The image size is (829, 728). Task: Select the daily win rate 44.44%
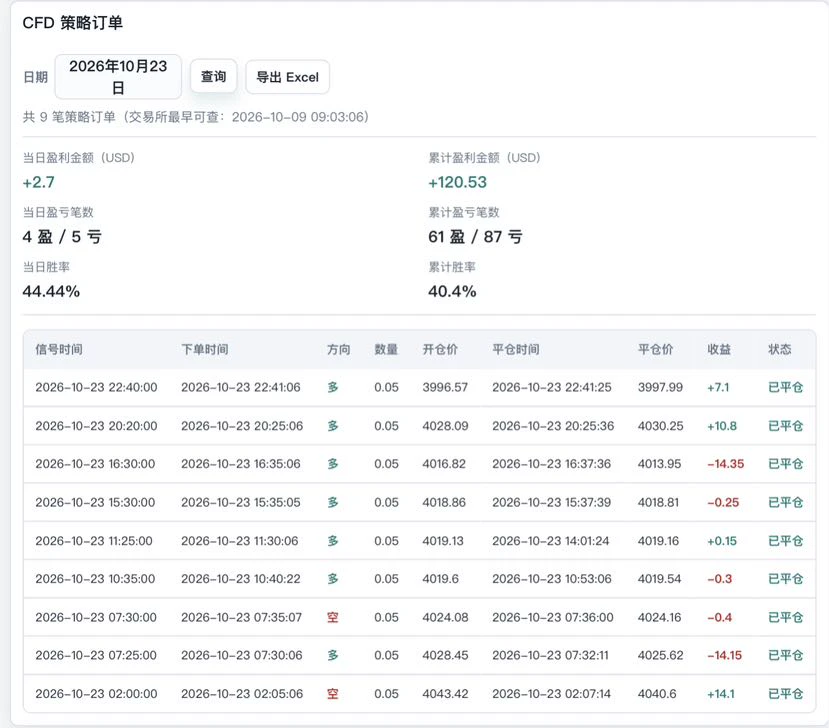(51, 291)
